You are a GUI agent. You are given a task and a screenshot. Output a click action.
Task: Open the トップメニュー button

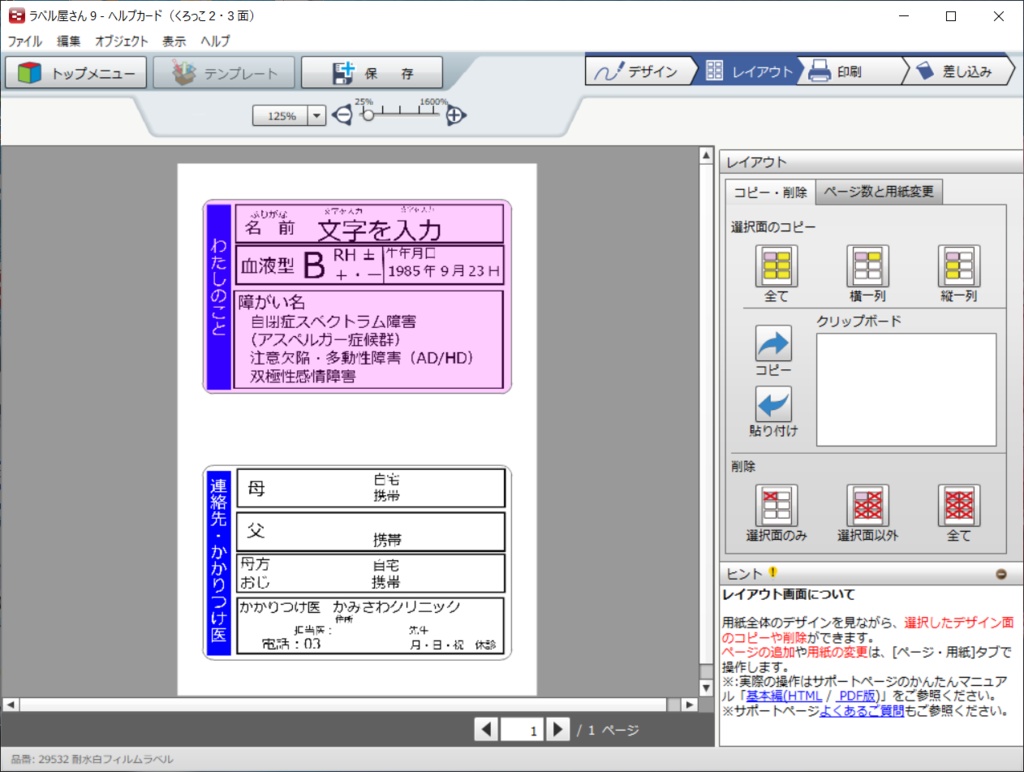click(x=76, y=72)
